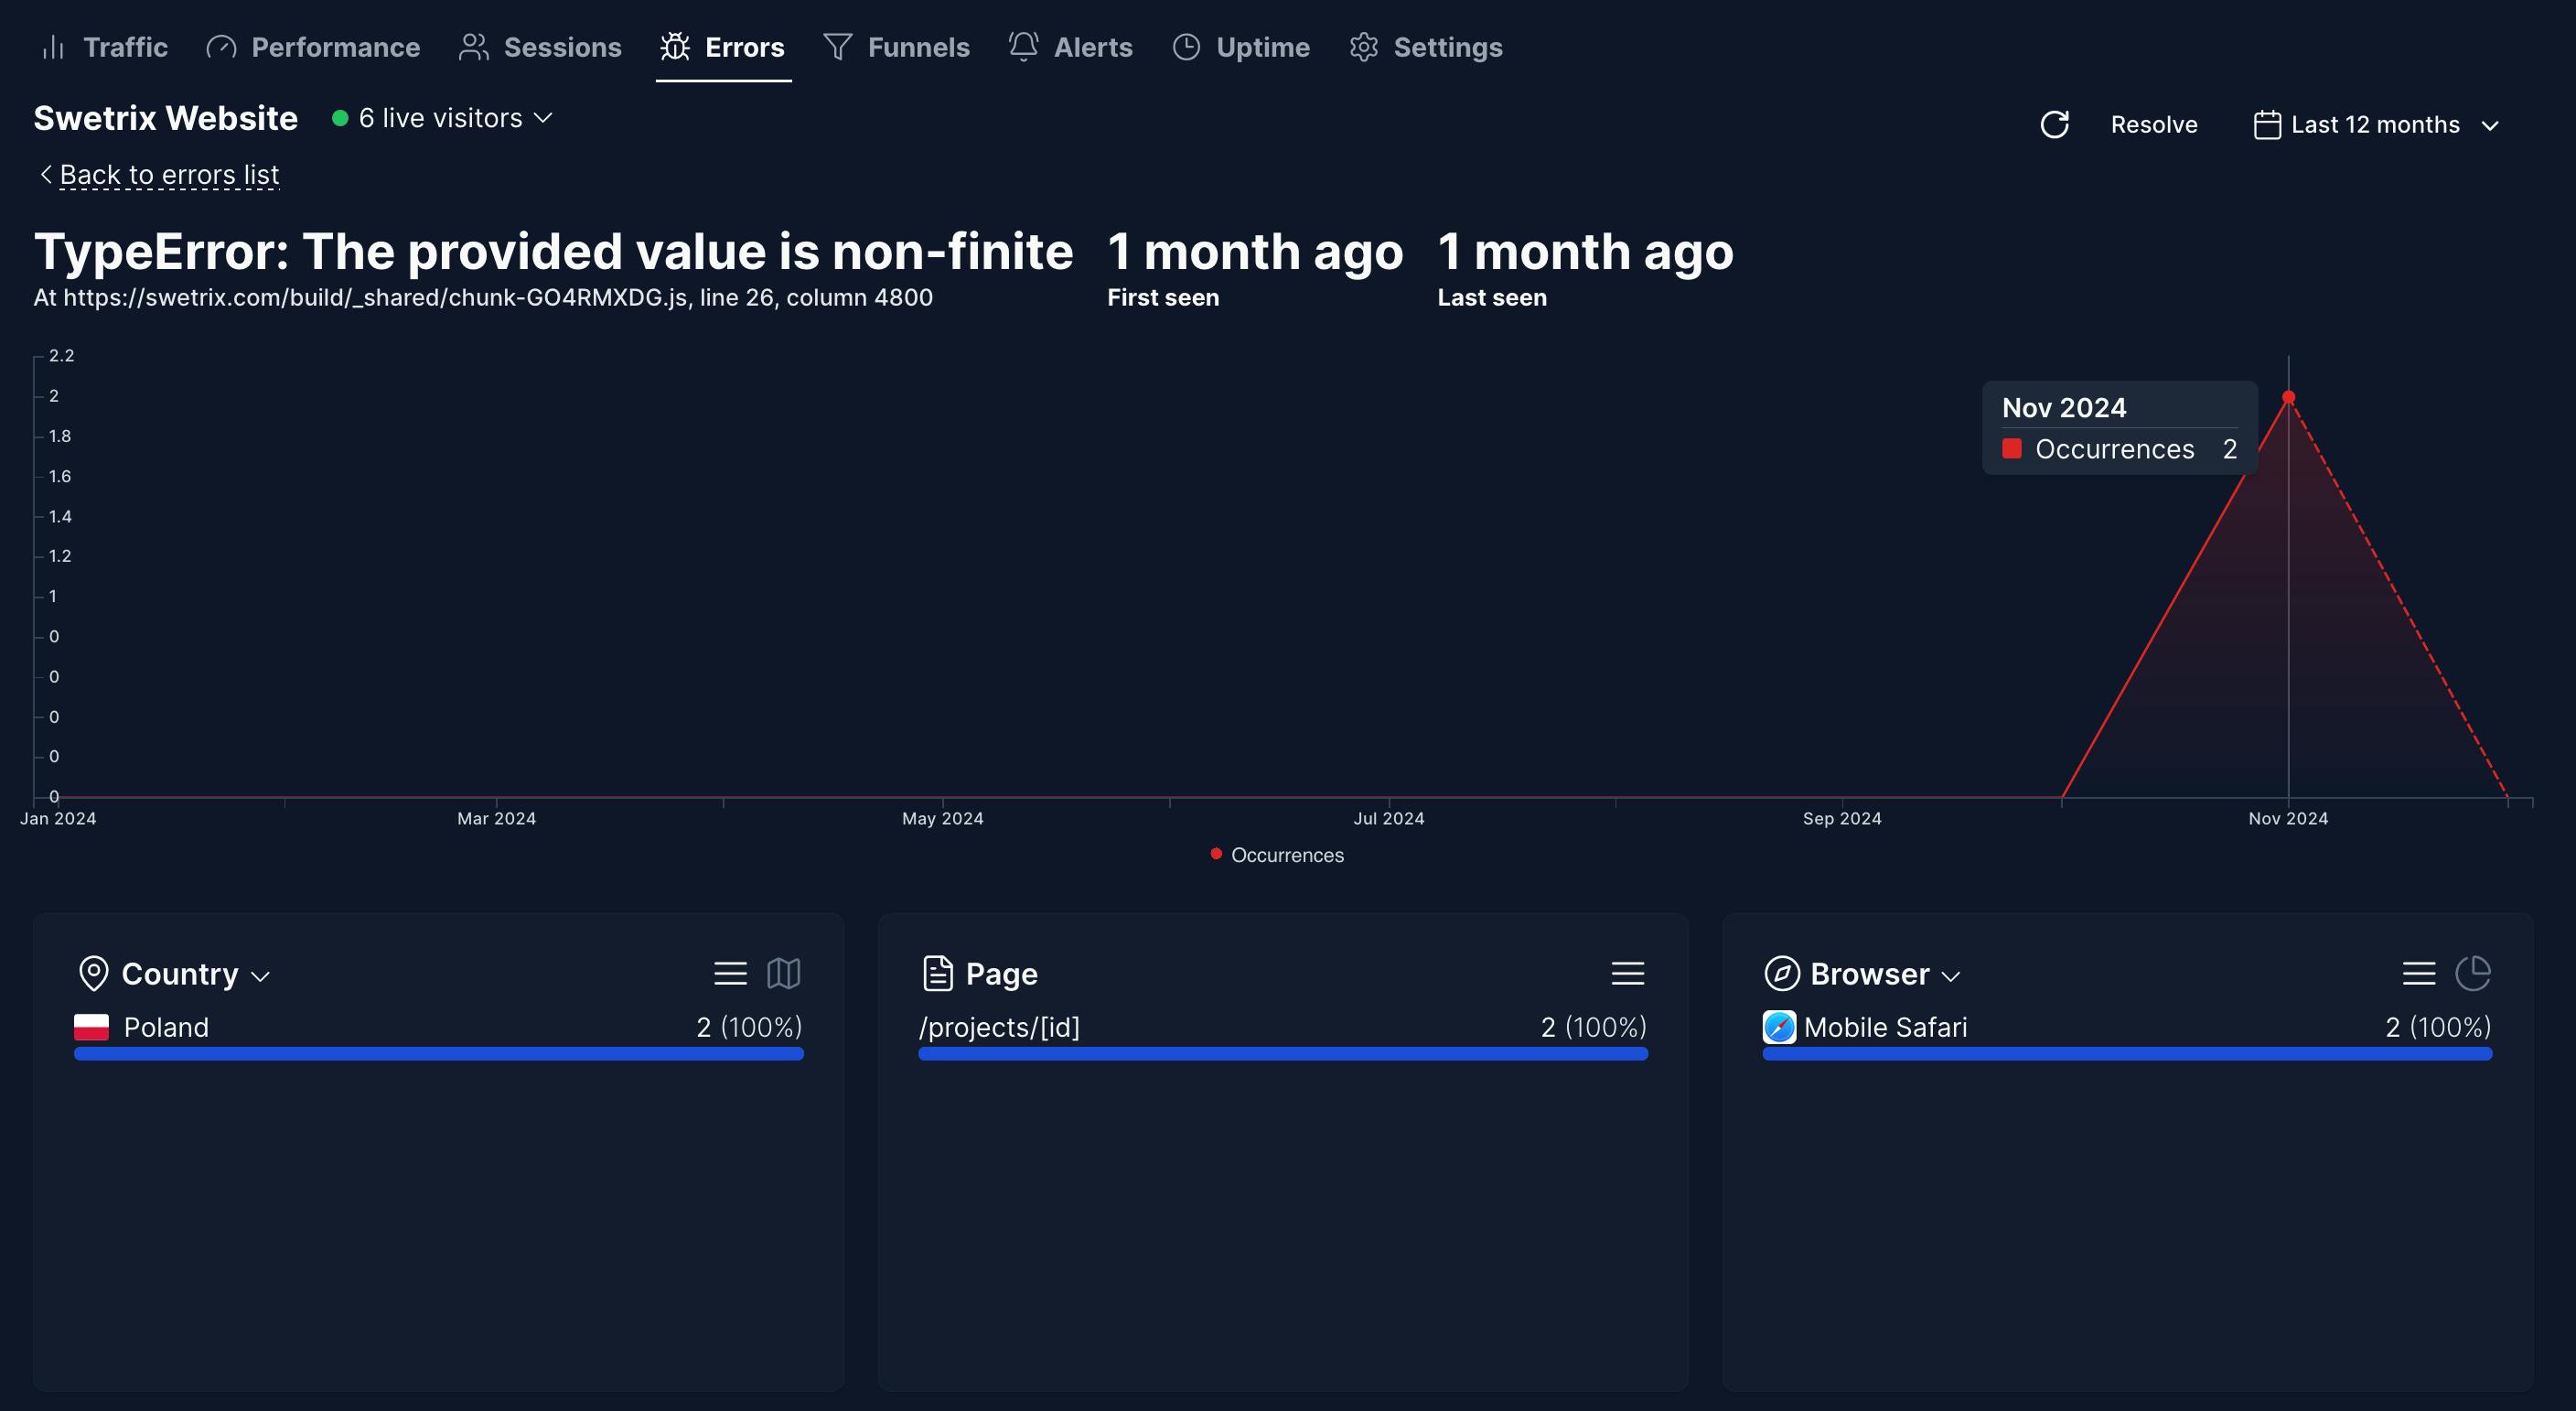This screenshot has height=1411, width=2576.
Task: Click the Mobile Safari 2 (100%) count
Action: 2438,1027
